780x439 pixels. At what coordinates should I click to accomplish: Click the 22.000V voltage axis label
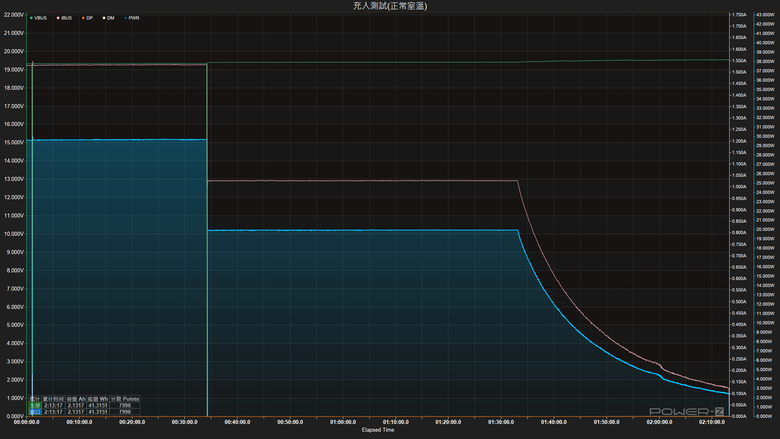(x=14, y=15)
